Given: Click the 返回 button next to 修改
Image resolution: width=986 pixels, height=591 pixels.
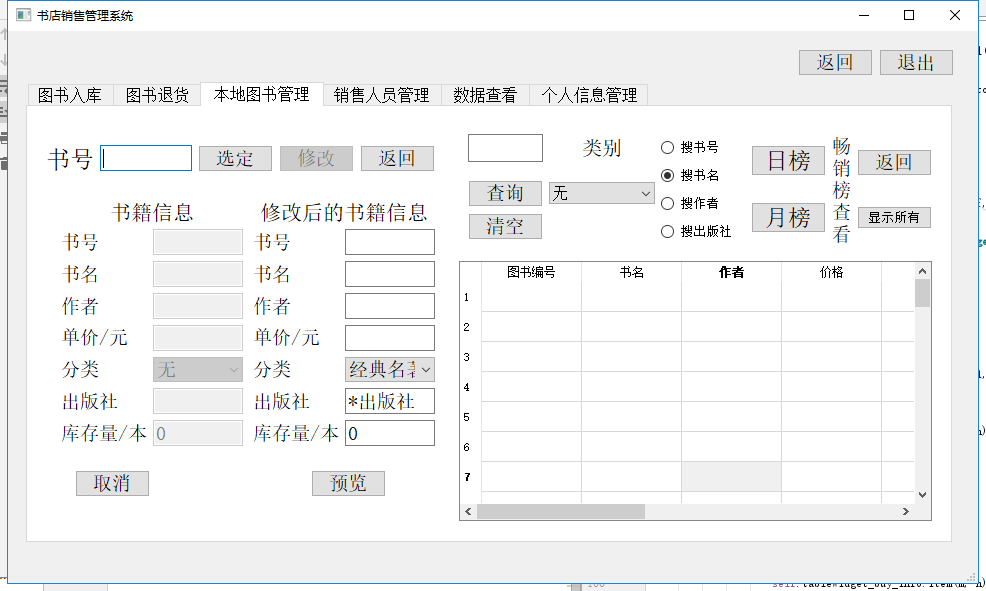Looking at the screenshot, I should click(397, 158).
